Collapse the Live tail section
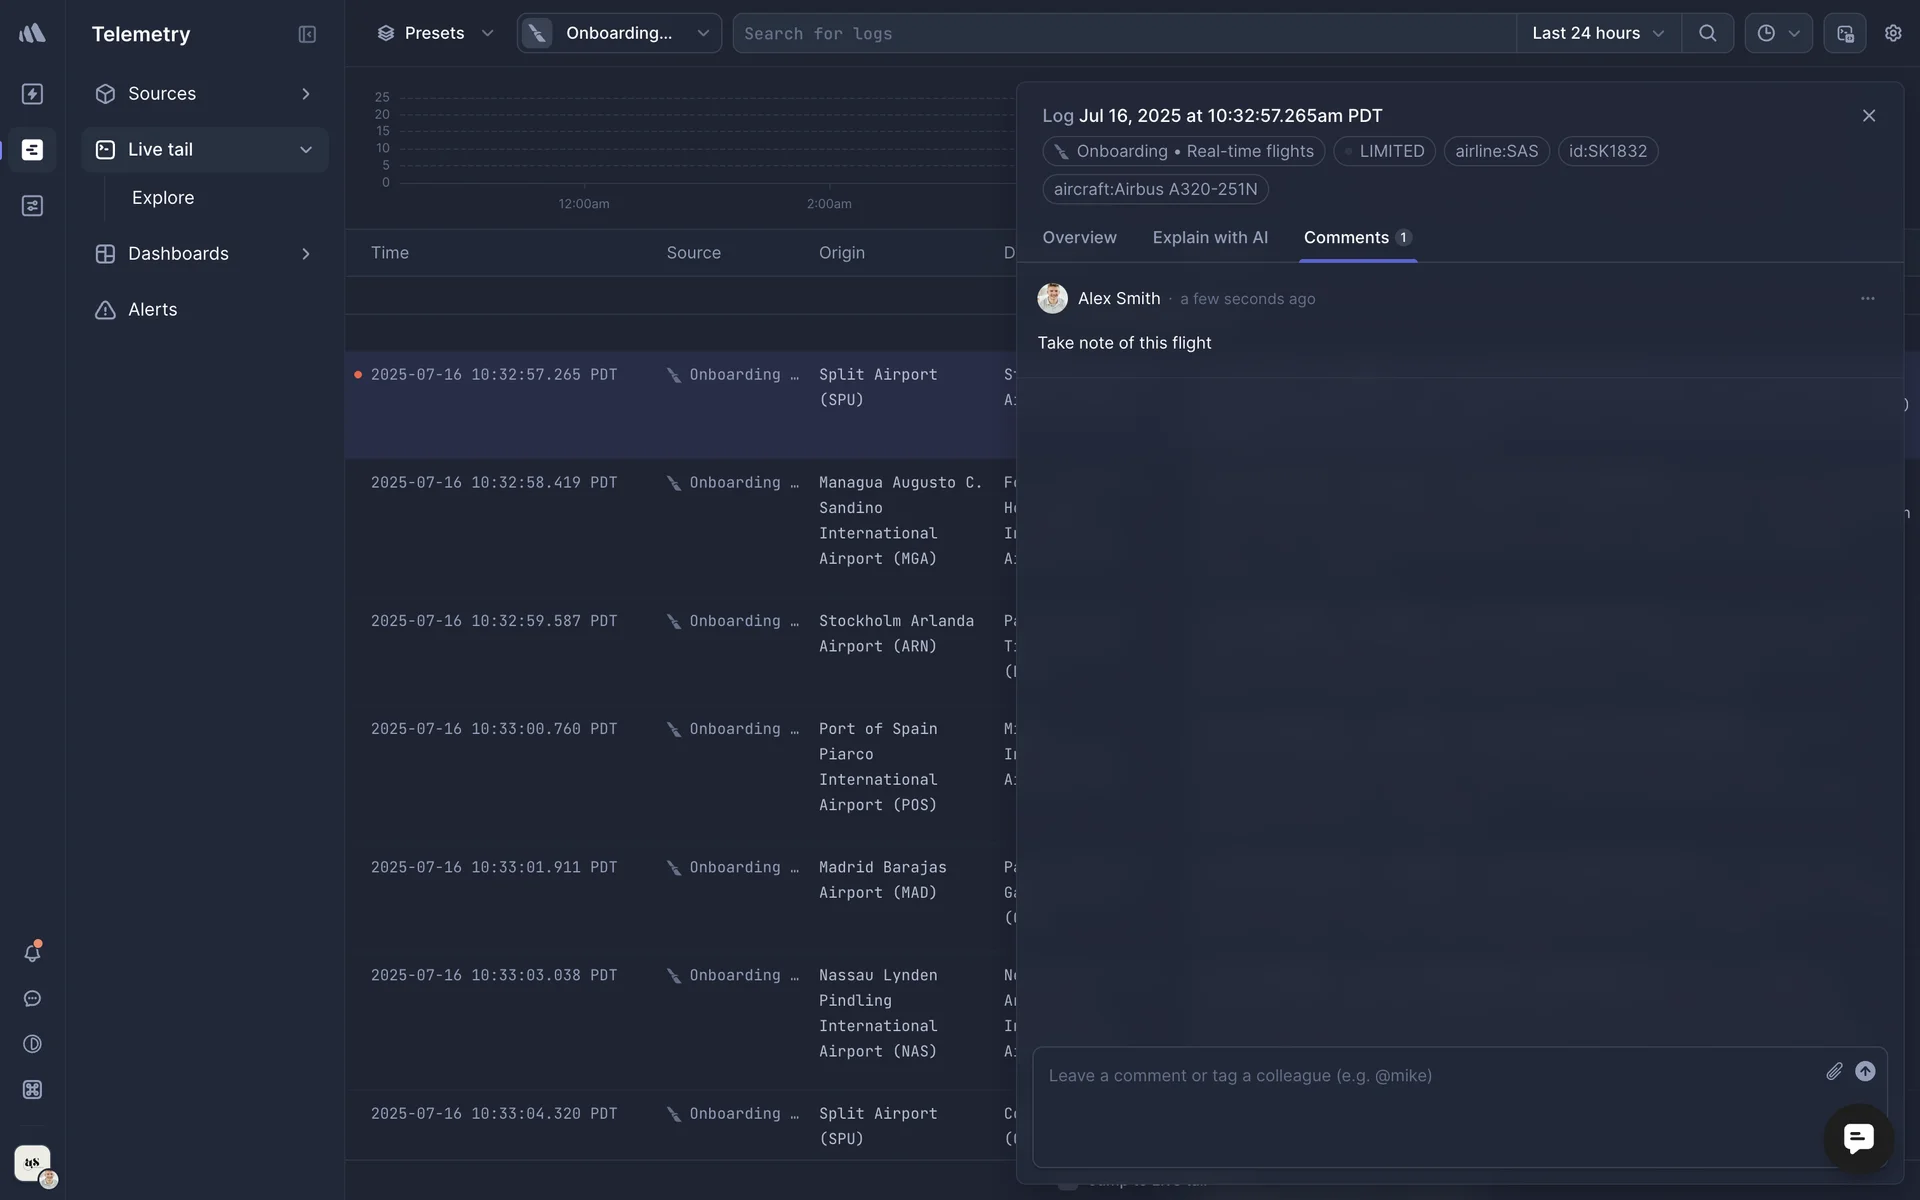 [x=305, y=150]
